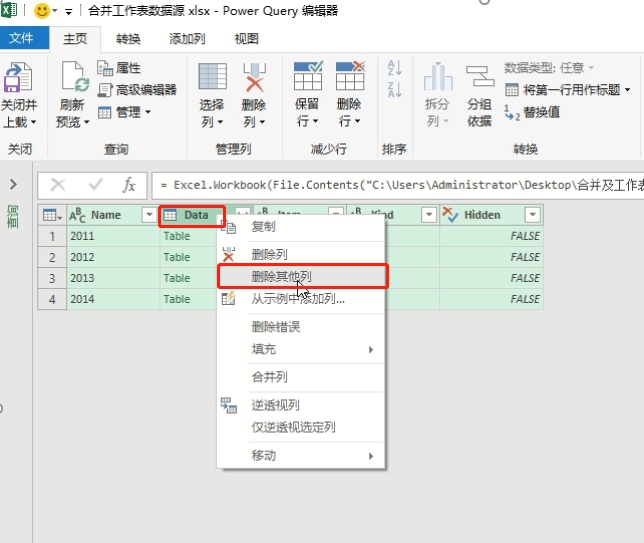The height and width of the screenshot is (543, 644).
Task: Sort ascending with the A-Z icon
Action: tap(394, 68)
